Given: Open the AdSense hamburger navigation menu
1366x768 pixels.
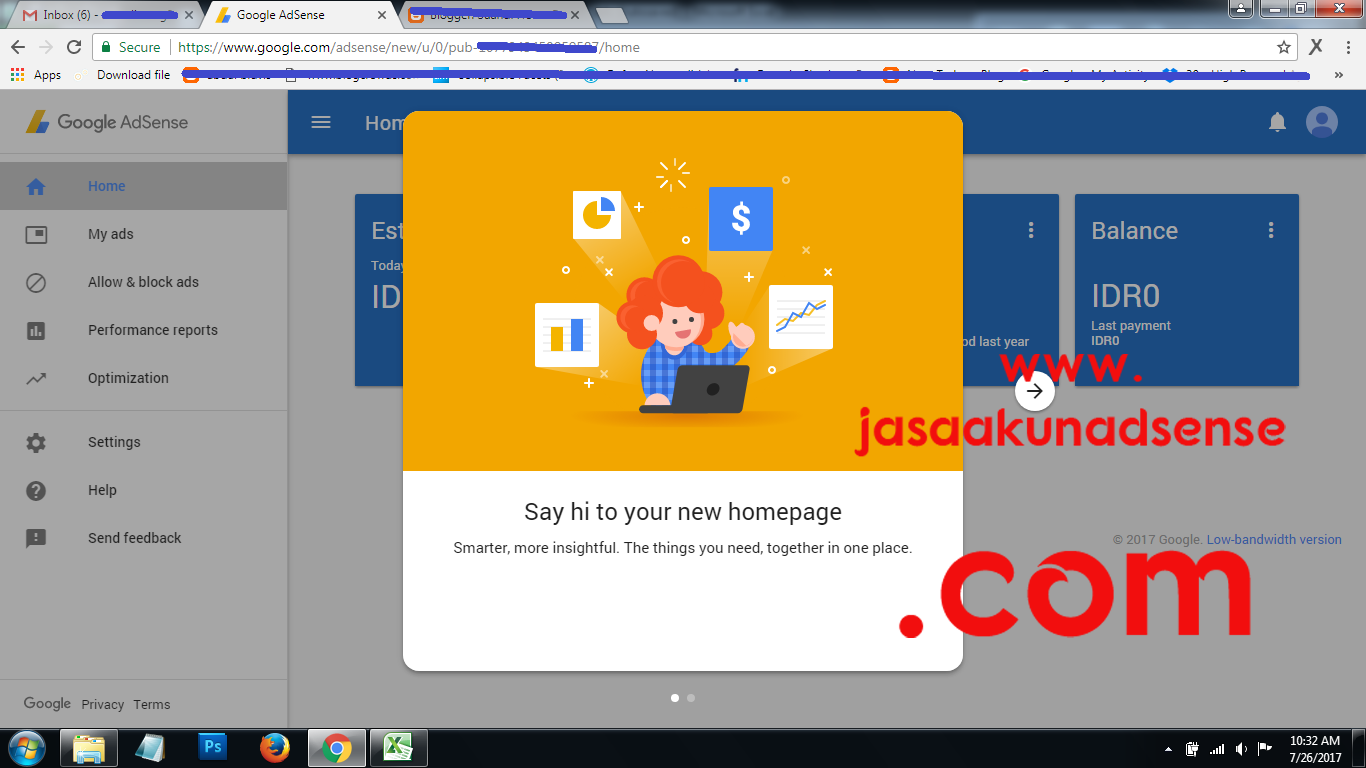Looking at the screenshot, I should [321, 122].
